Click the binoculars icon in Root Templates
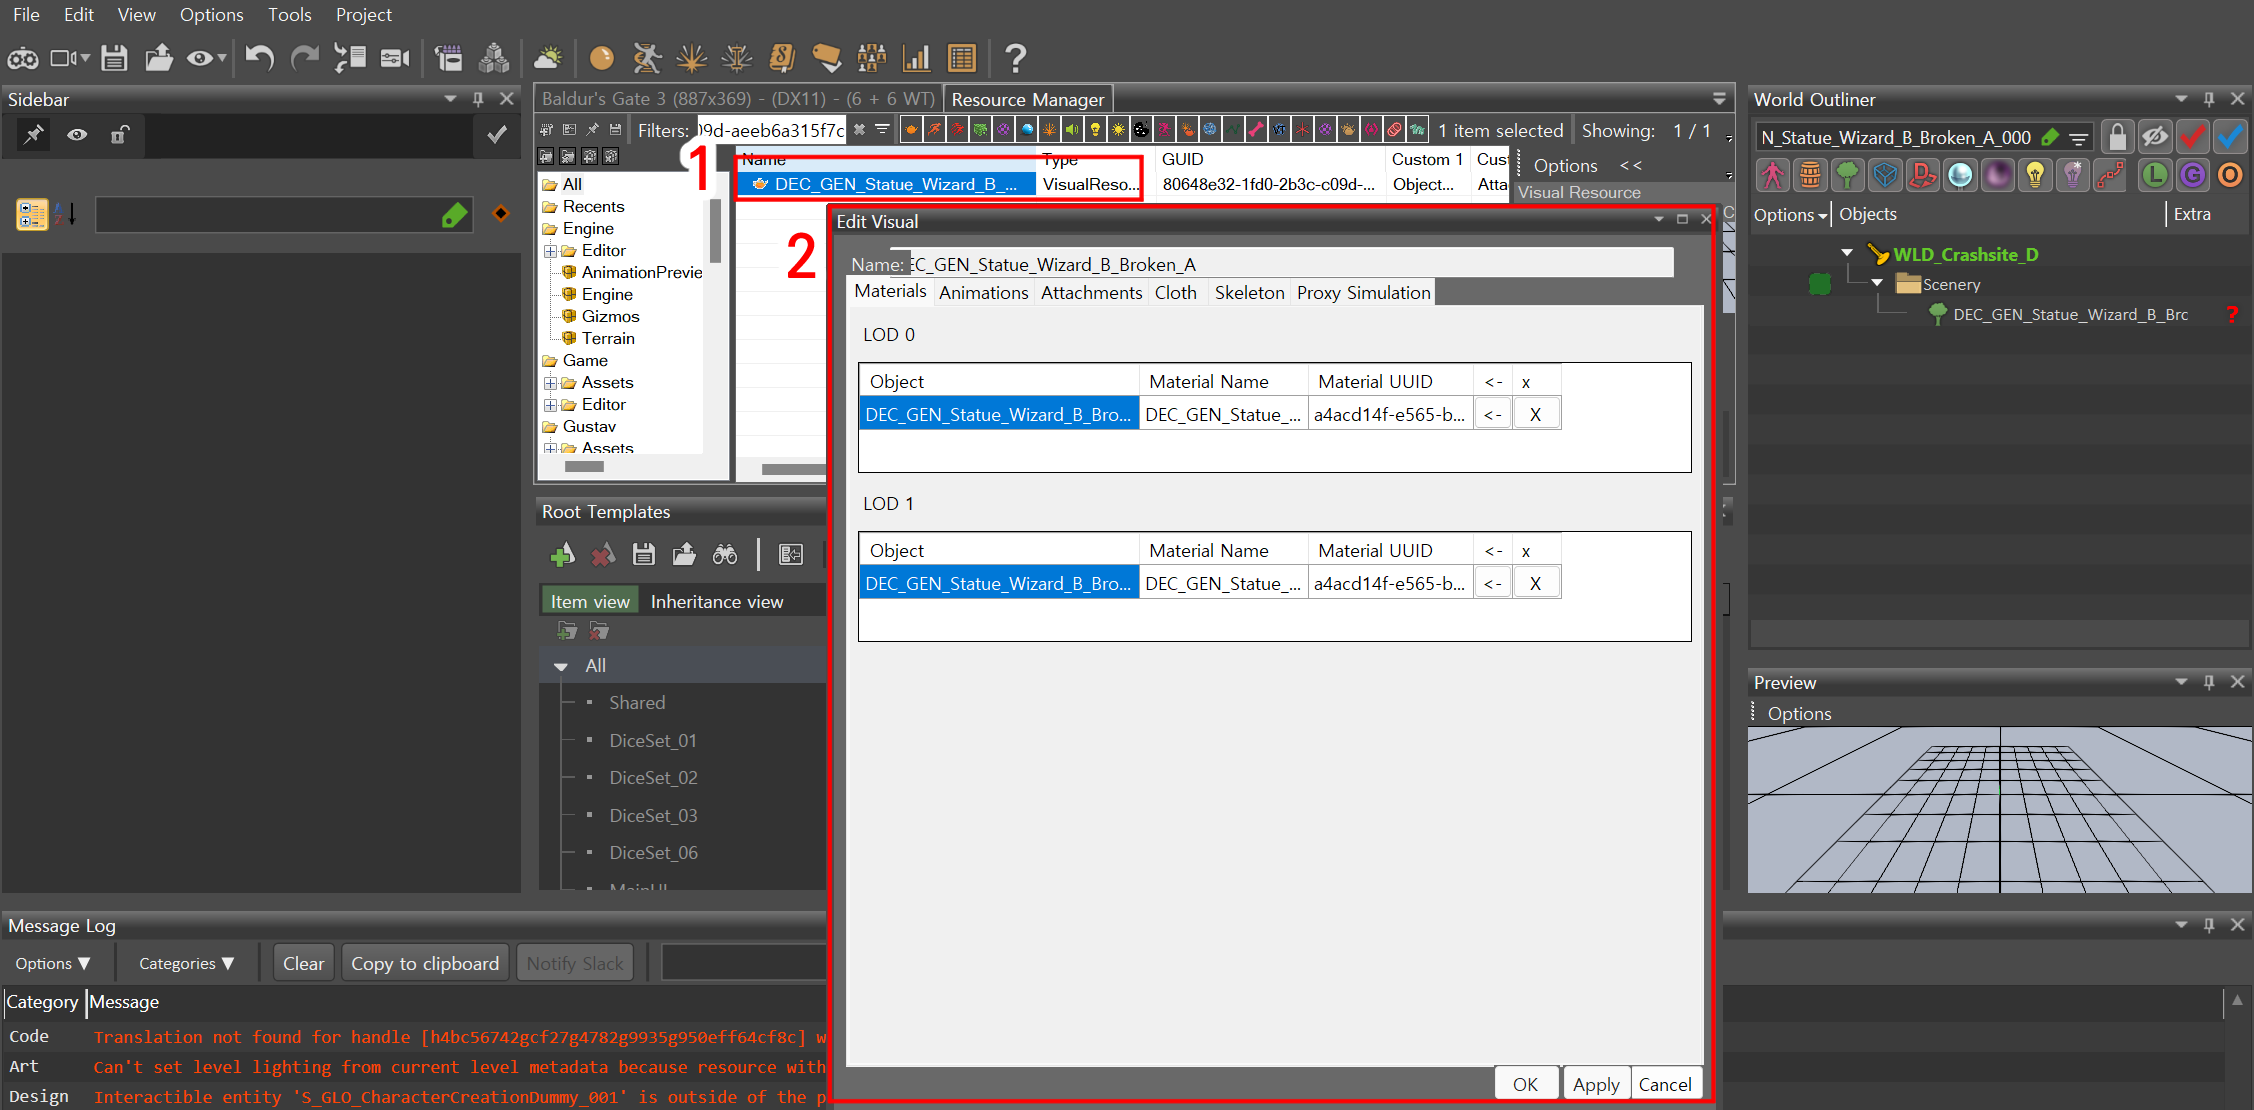This screenshot has width=2254, height=1110. pos(725,554)
